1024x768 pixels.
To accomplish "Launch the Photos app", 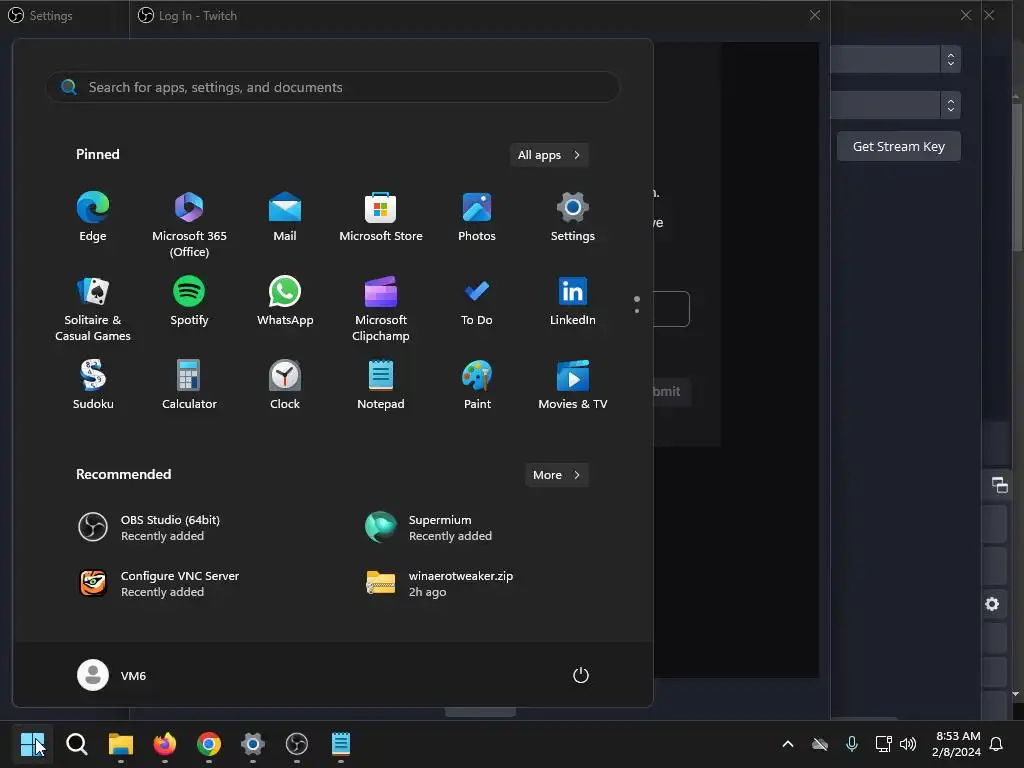I will (477, 217).
